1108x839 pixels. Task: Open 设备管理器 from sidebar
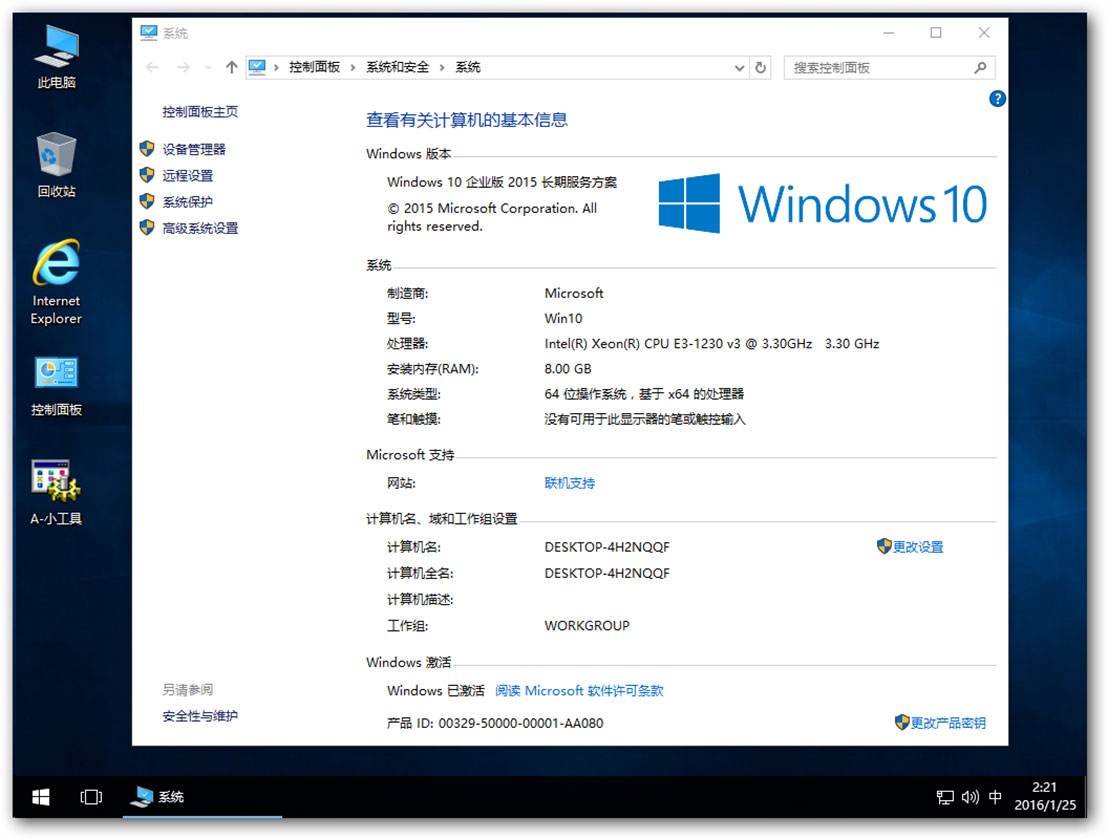(x=194, y=149)
